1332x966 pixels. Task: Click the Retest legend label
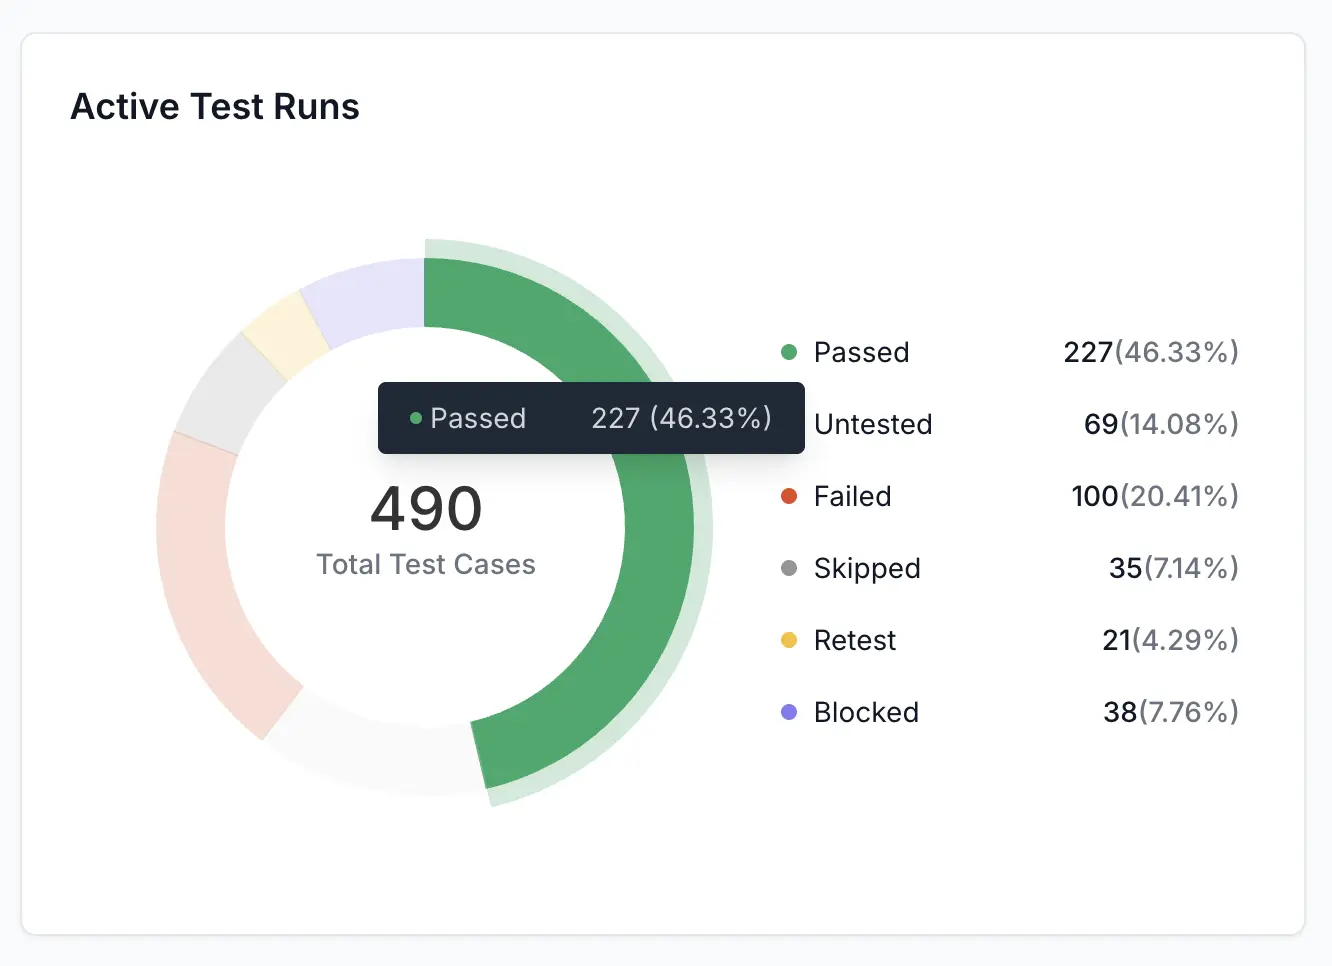coord(855,640)
